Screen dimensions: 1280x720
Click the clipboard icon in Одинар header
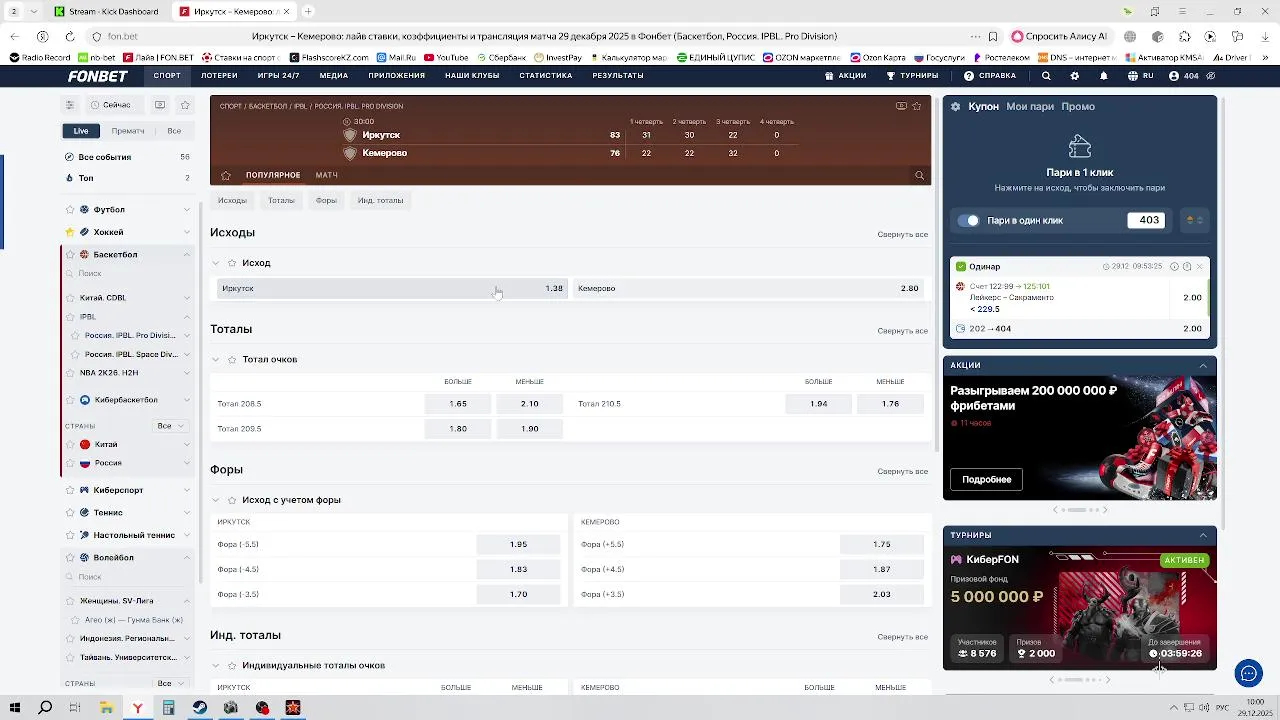1187,267
